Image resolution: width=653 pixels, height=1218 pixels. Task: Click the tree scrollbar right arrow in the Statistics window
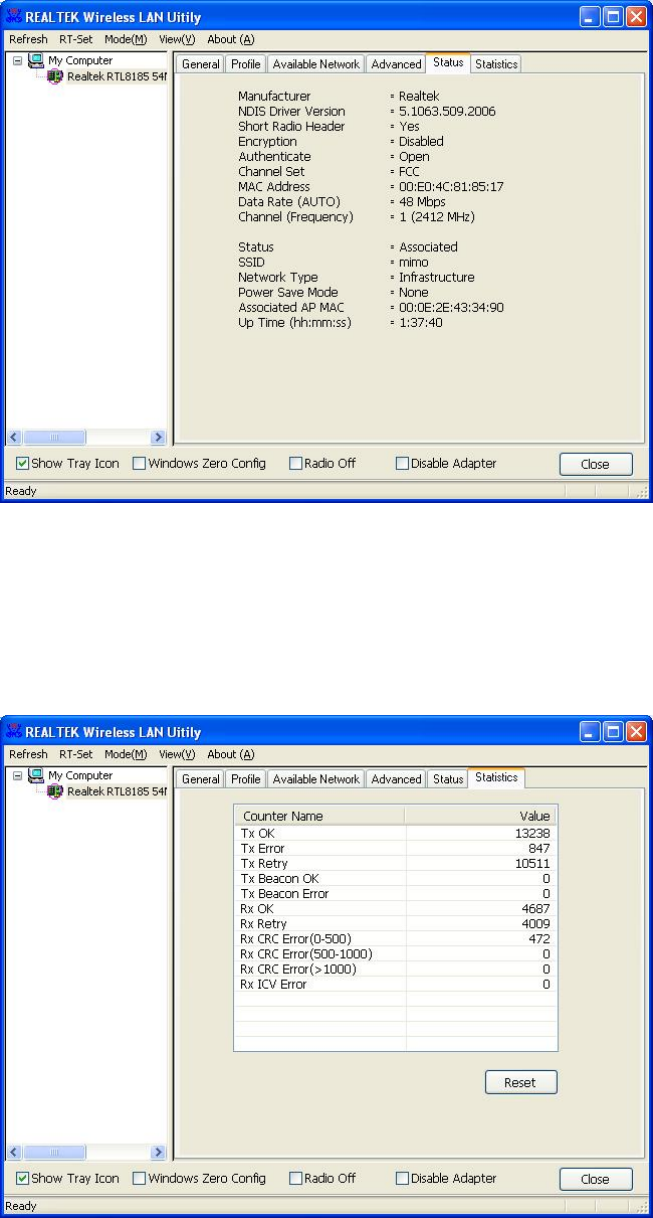coord(158,1152)
